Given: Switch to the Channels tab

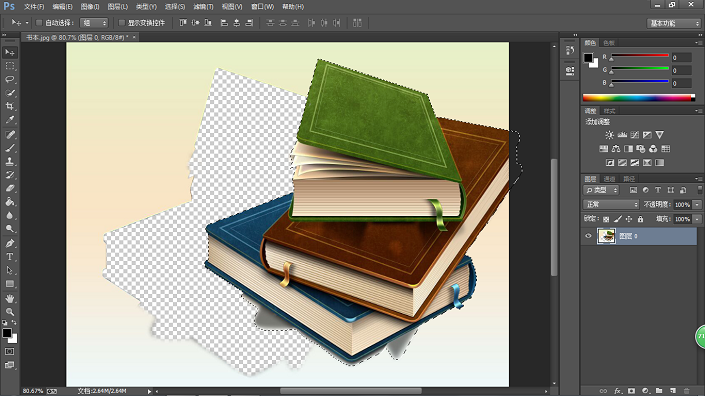Looking at the screenshot, I should 610,179.
